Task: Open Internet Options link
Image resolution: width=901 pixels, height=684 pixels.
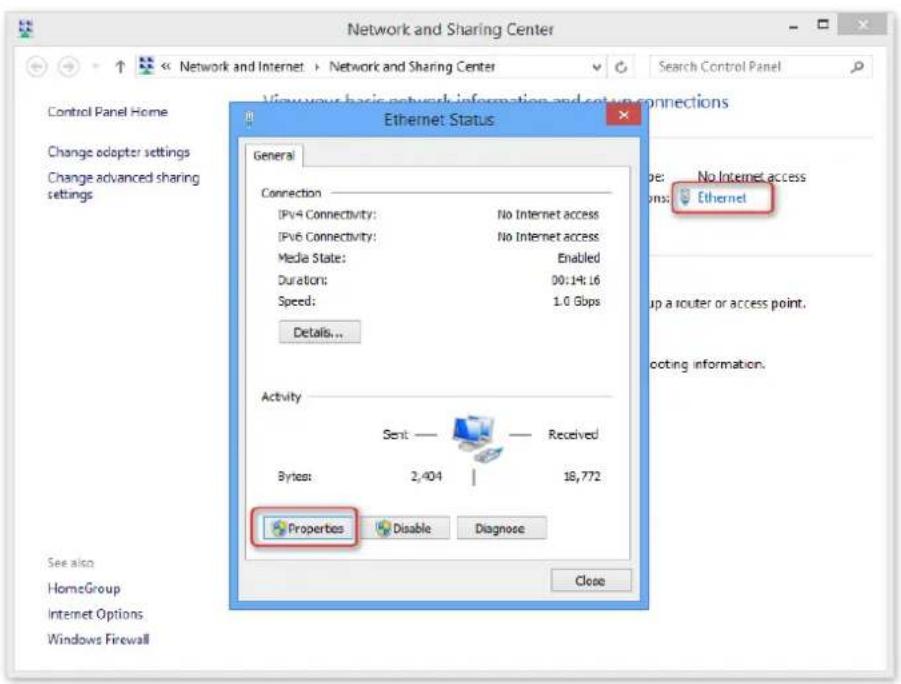Action: click(x=95, y=614)
